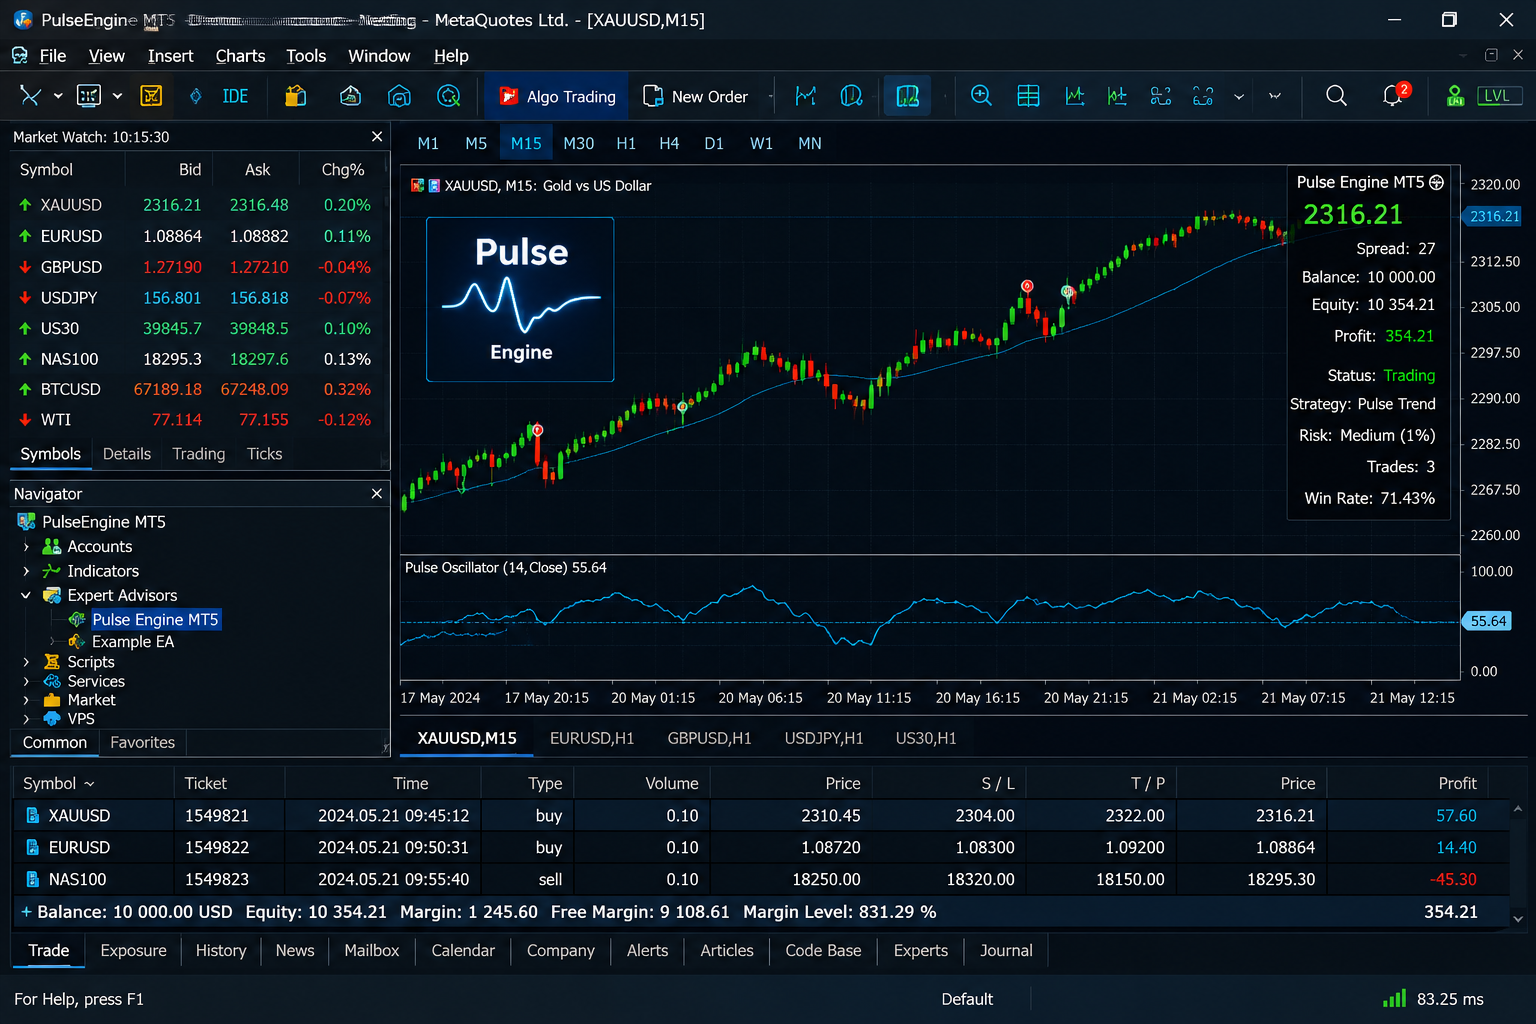Screen dimensions: 1536x1024
Task: Select Example EA in Navigator
Action: pyautogui.click(x=133, y=642)
